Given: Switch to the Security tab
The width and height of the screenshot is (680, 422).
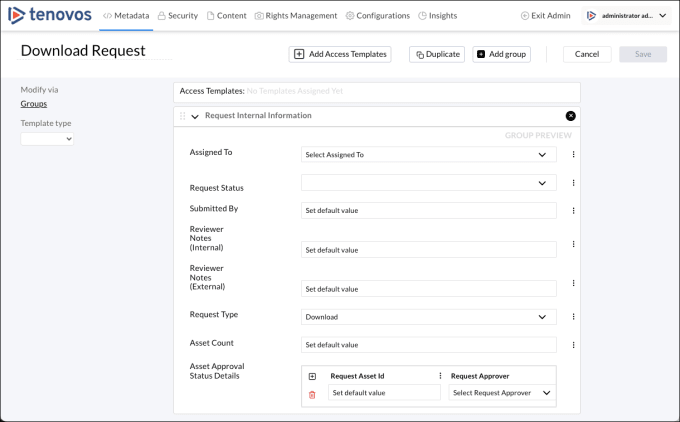Looking at the screenshot, I should pos(177,16).
